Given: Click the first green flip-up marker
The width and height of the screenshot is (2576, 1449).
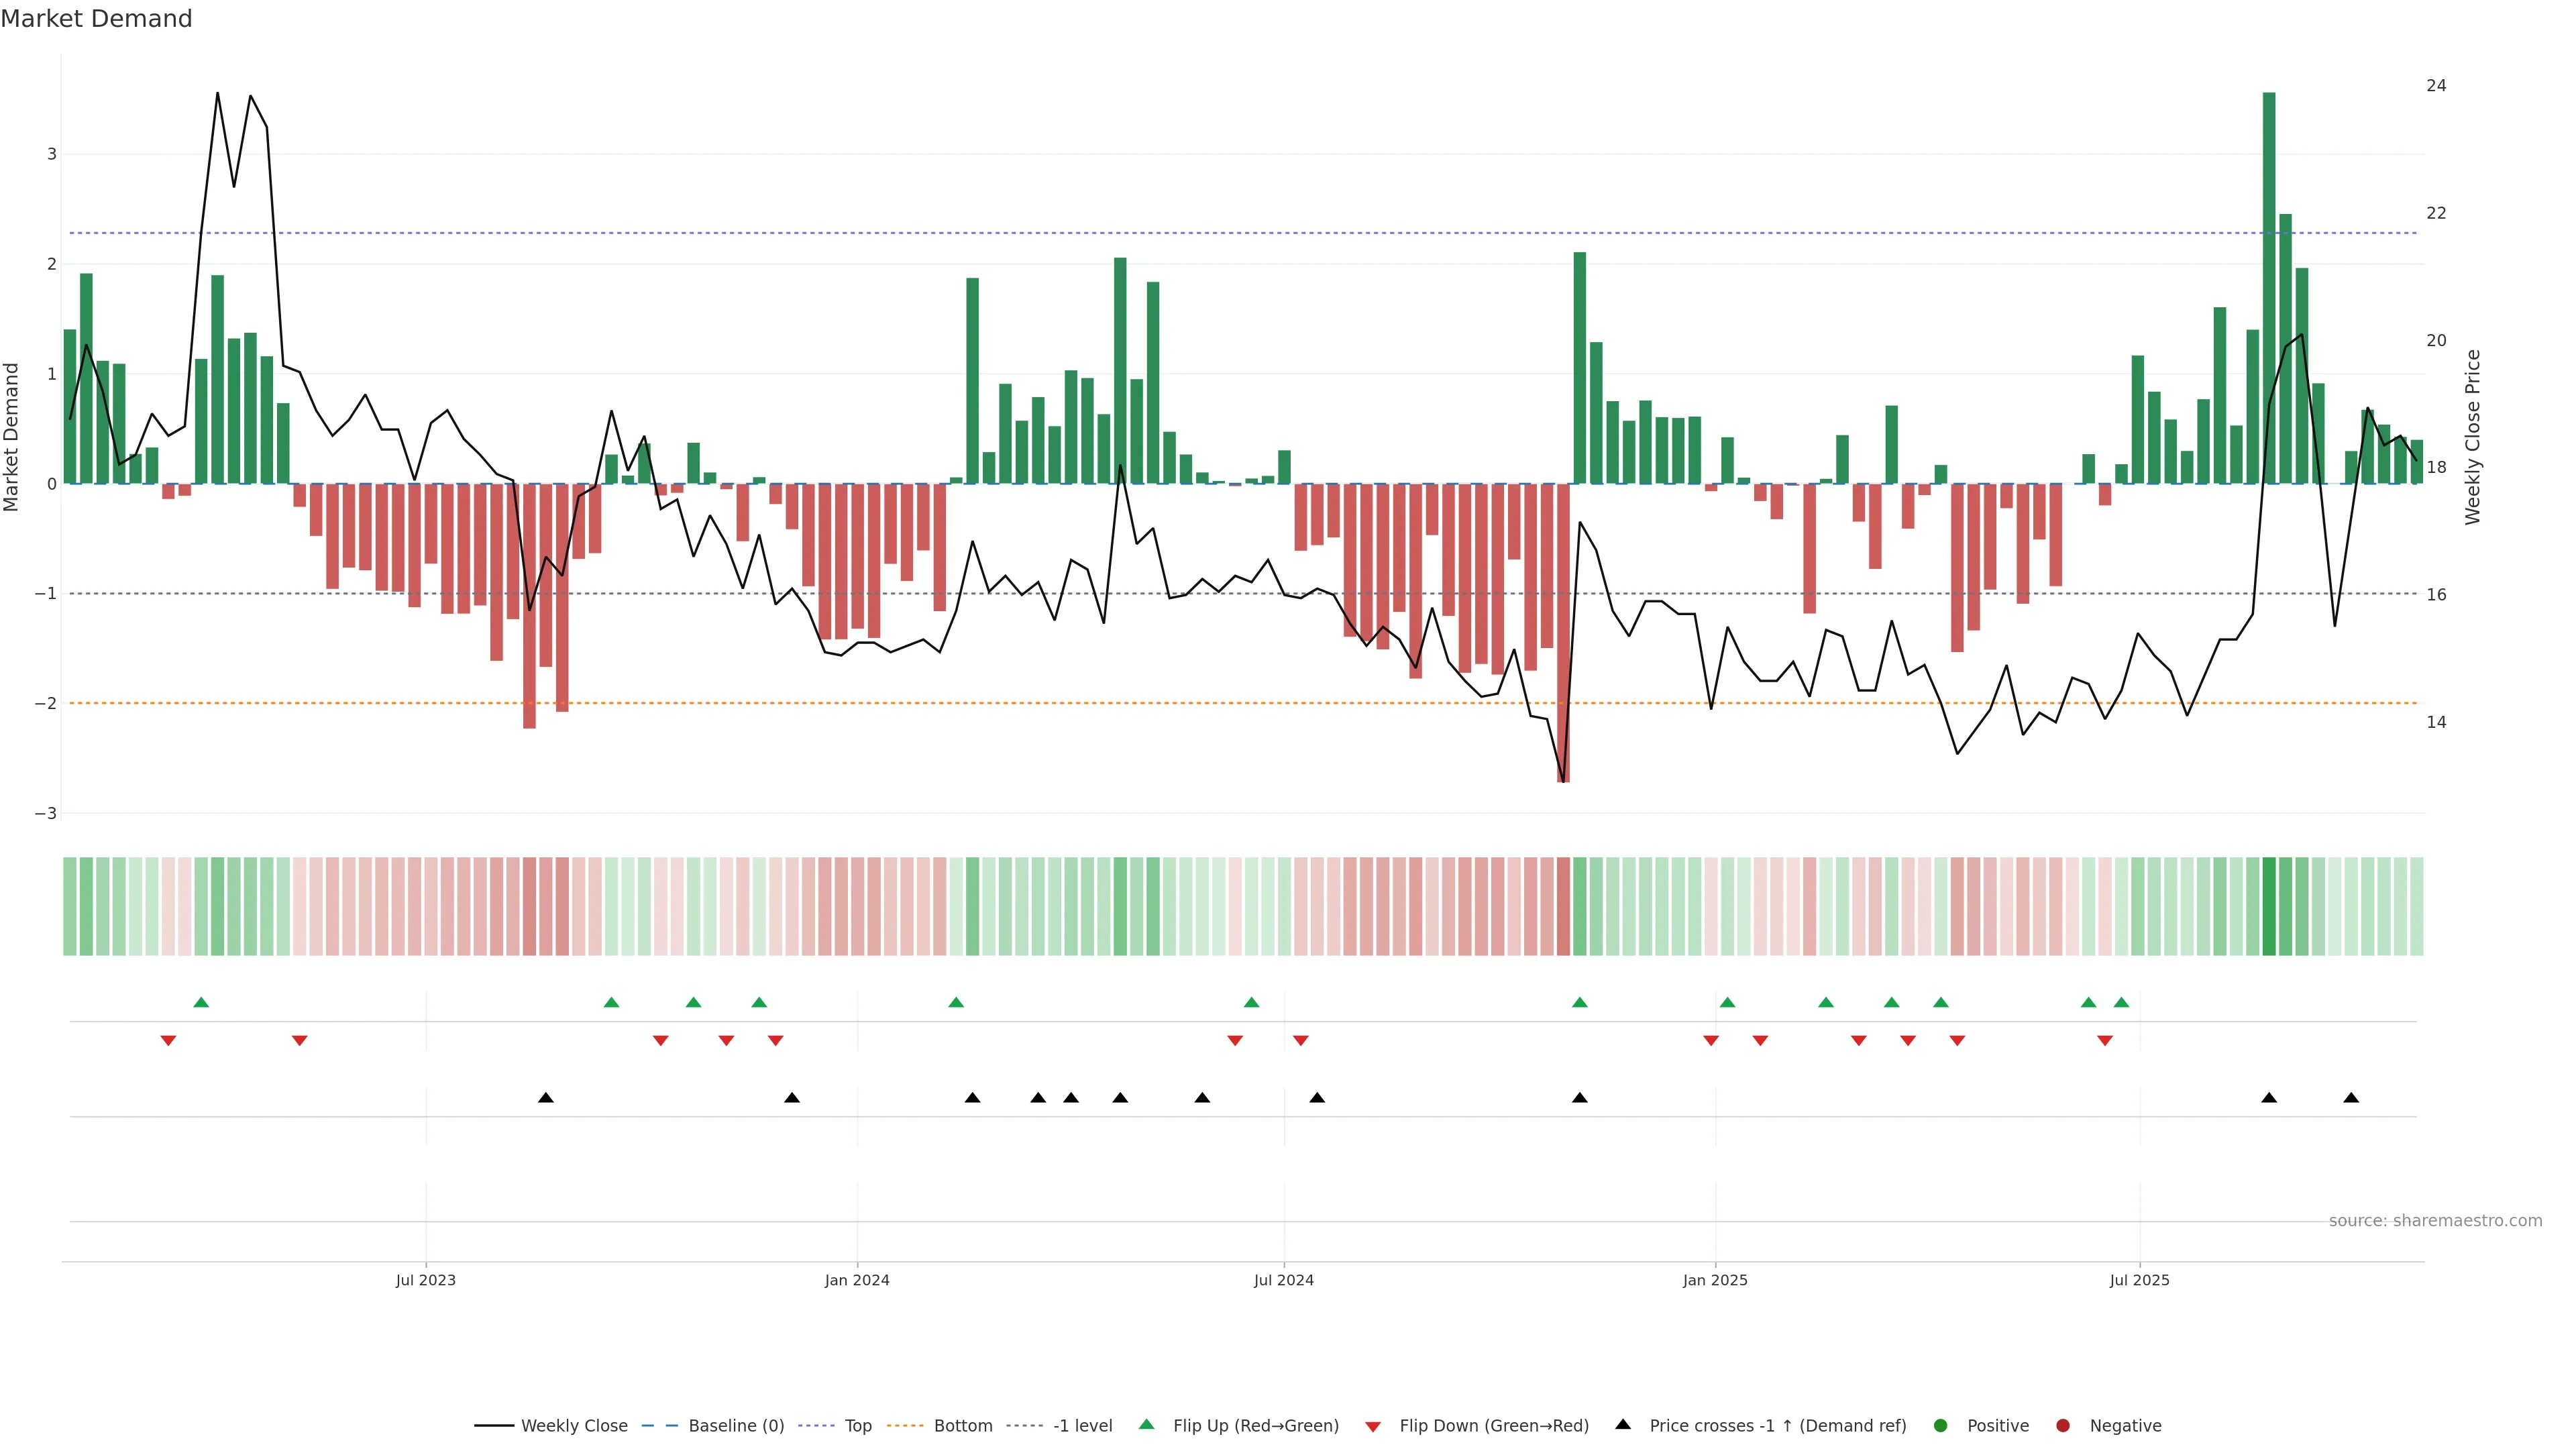Looking at the screenshot, I should point(201,1002).
